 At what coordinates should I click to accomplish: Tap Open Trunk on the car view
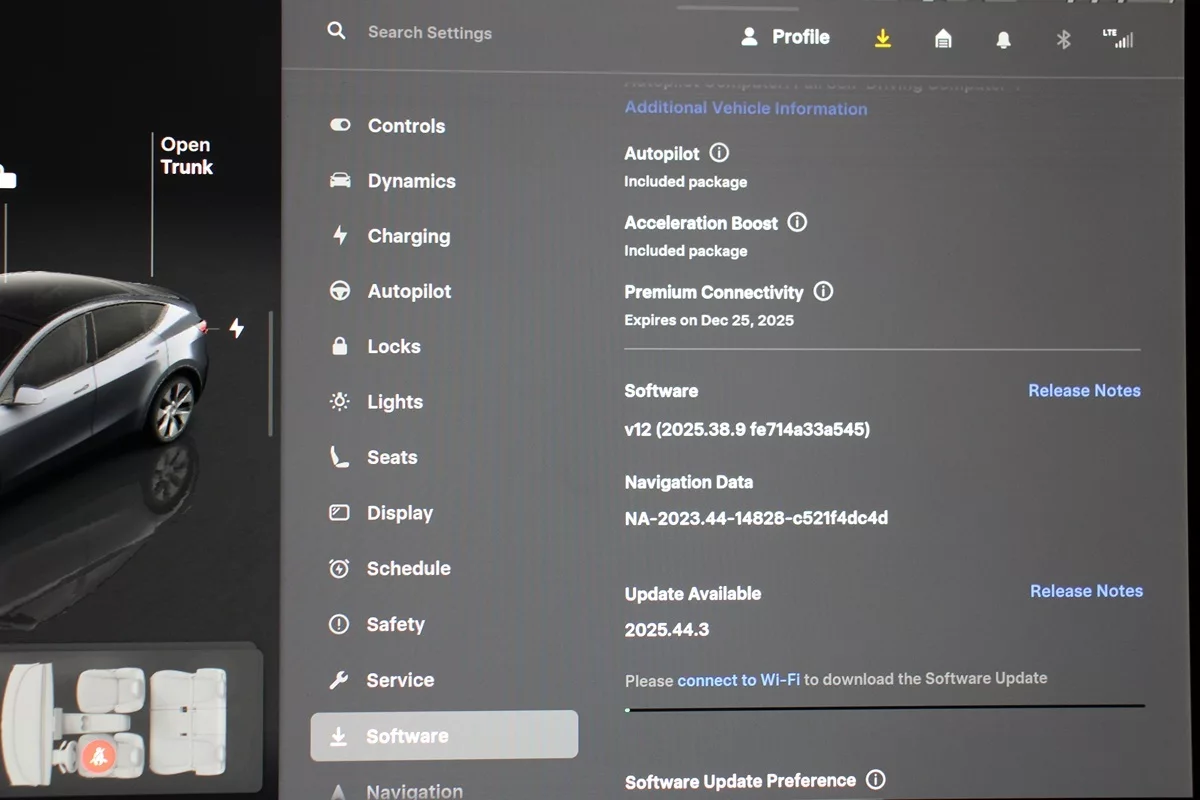pyautogui.click(x=186, y=156)
